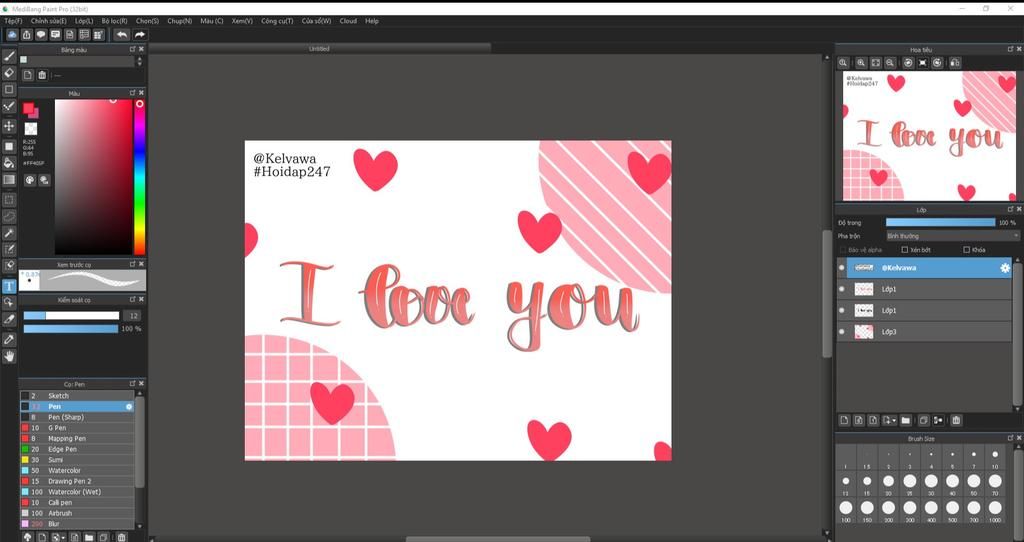Open Pen brush settings gear
Image resolution: width=1024 pixels, height=542 pixels.
pos(129,407)
